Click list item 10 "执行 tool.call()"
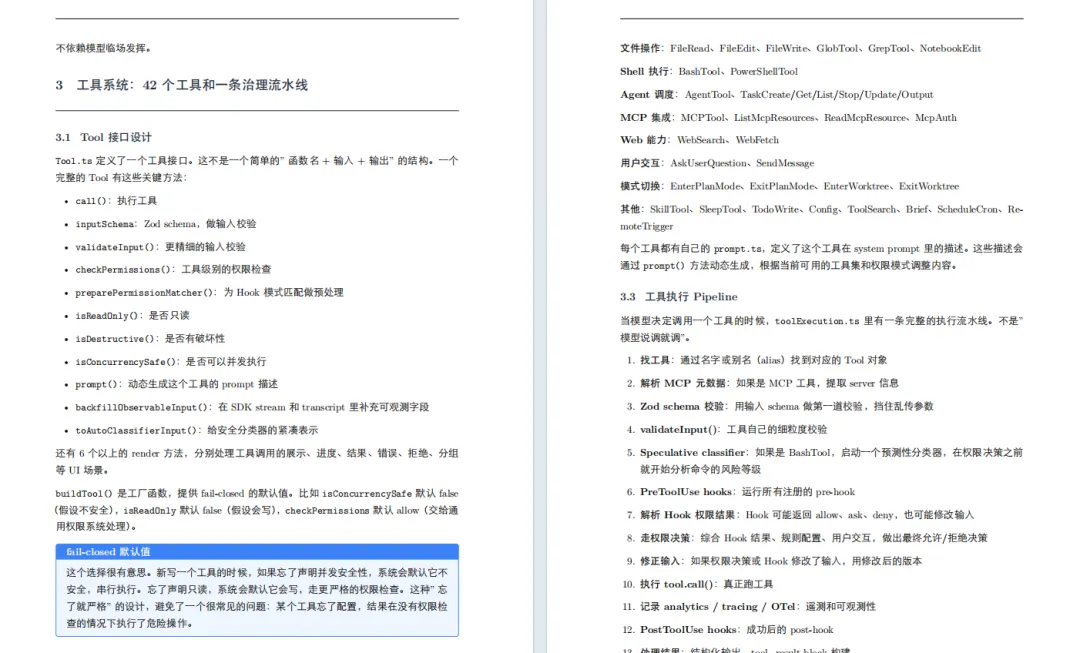This screenshot has height=653, width=1080. pyautogui.click(x=707, y=584)
